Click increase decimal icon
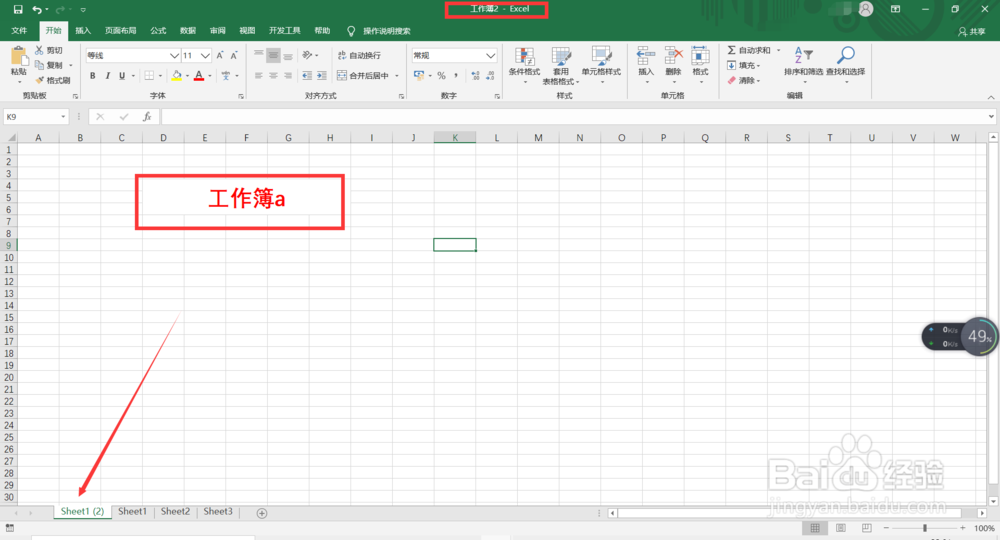The width and height of the screenshot is (1000, 540). tap(475, 76)
